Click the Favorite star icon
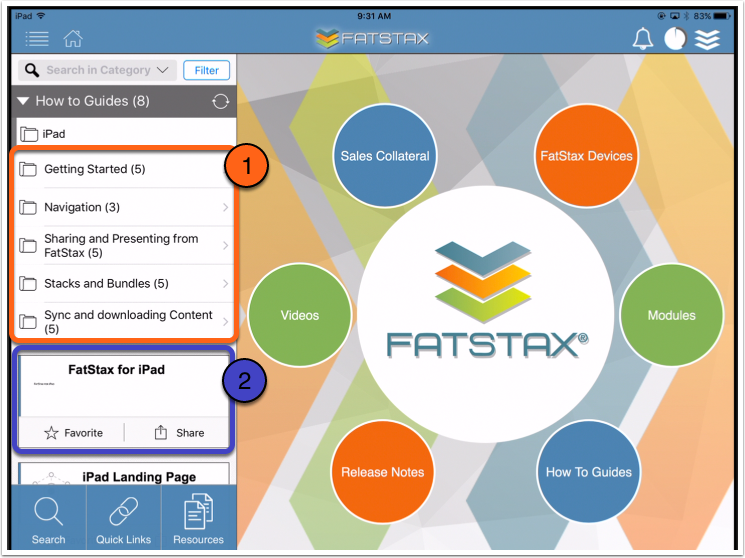This screenshot has width=745, height=558. pyautogui.click(x=51, y=433)
